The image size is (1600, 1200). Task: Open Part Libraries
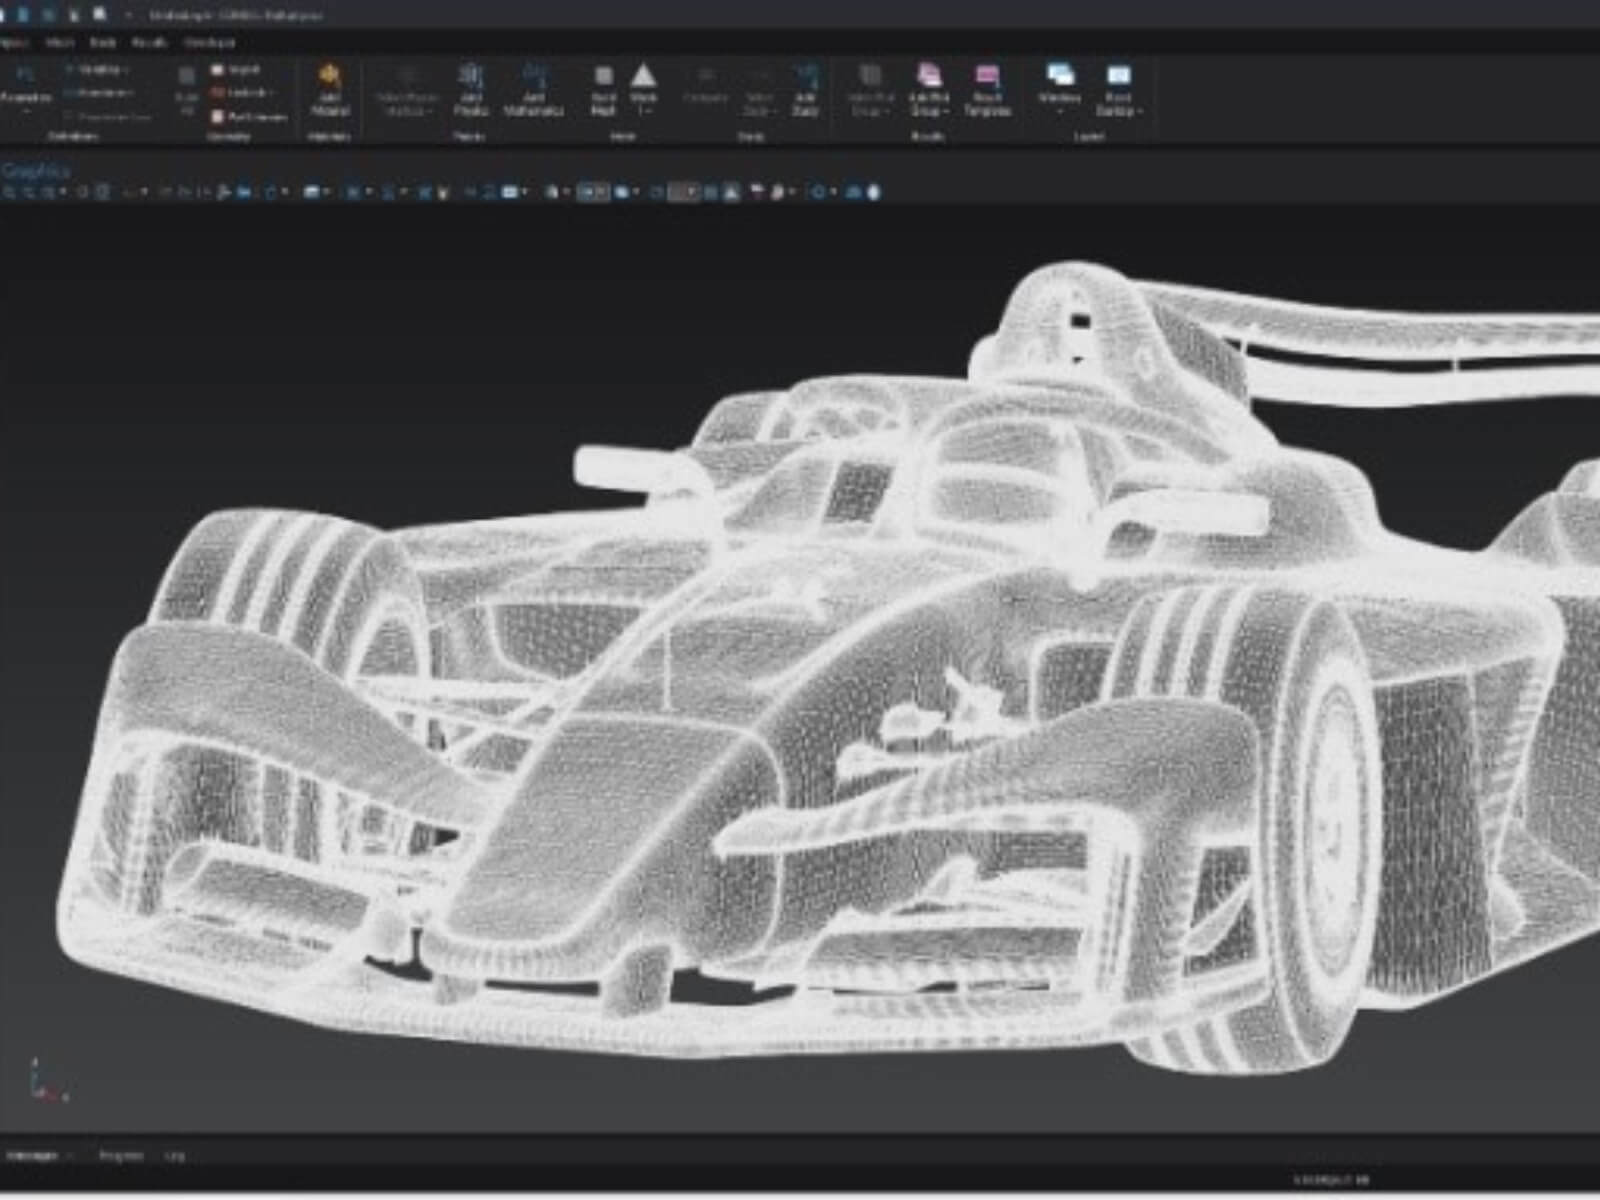point(249,117)
